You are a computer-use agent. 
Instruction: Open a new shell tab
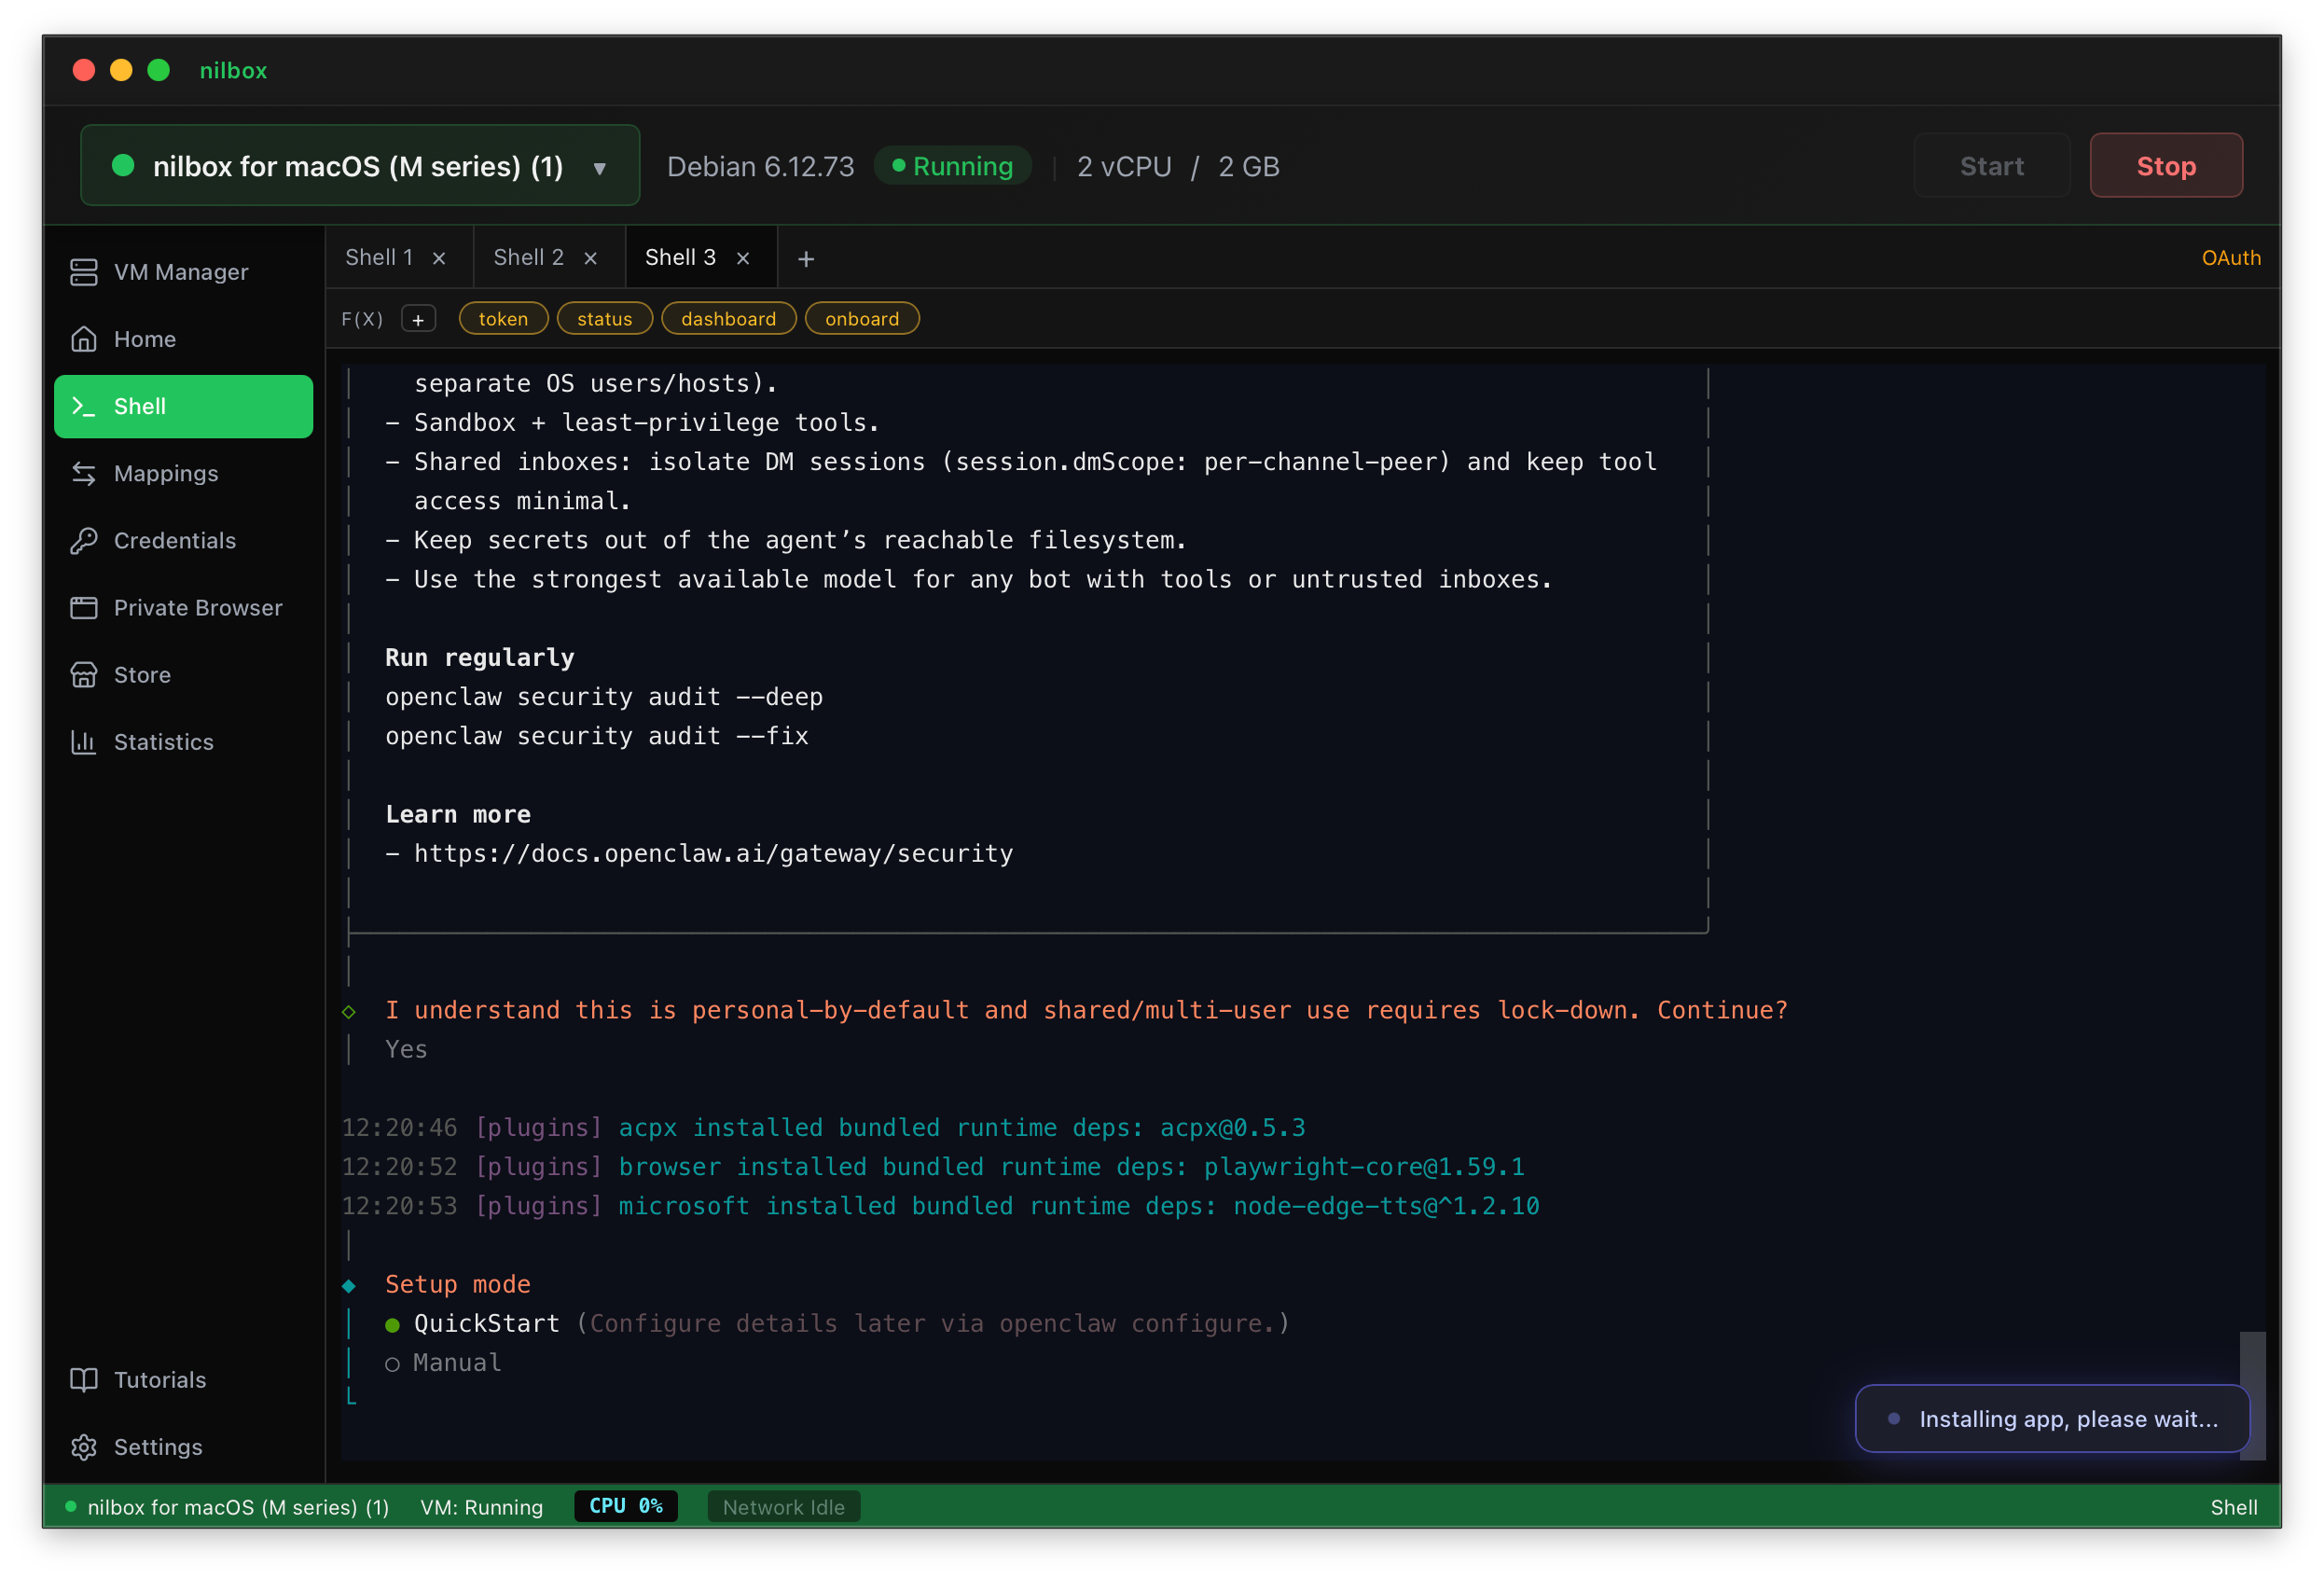[x=806, y=258]
